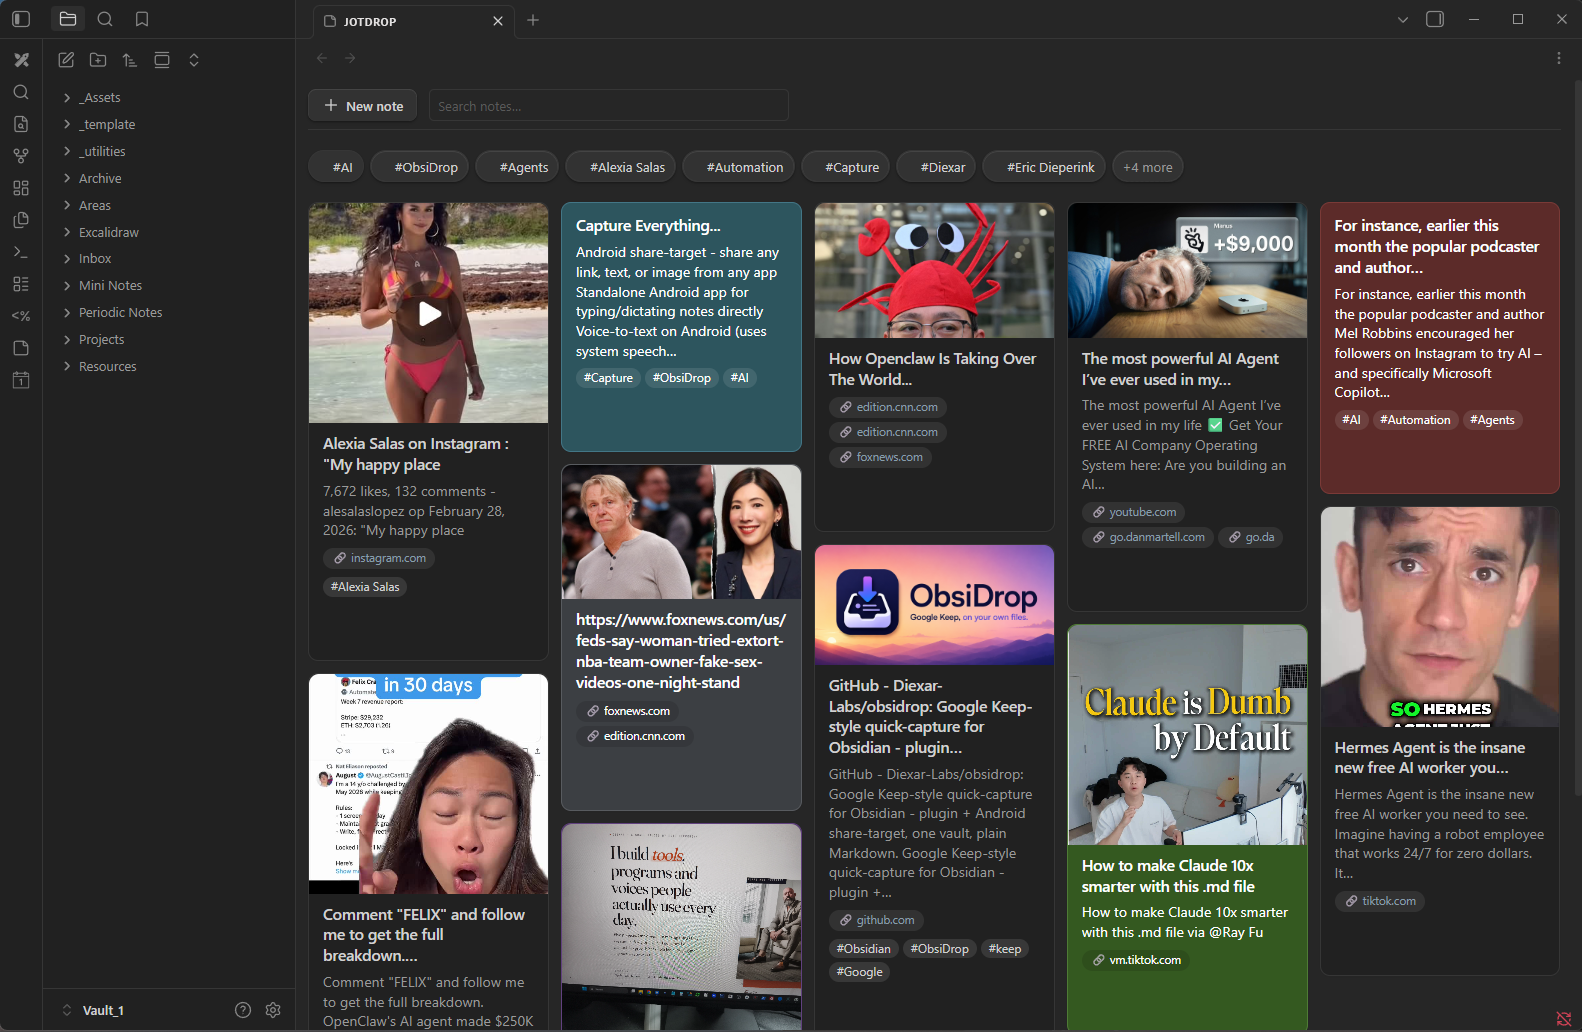
Task: Open the instagram.com link
Action: pyautogui.click(x=379, y=558)
